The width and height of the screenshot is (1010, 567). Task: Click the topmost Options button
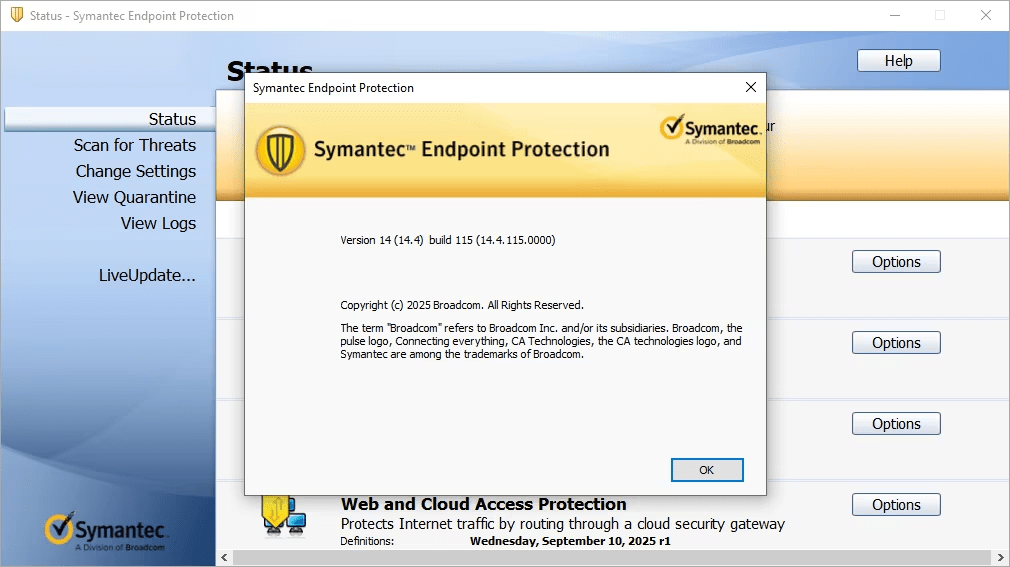[896, 262]
